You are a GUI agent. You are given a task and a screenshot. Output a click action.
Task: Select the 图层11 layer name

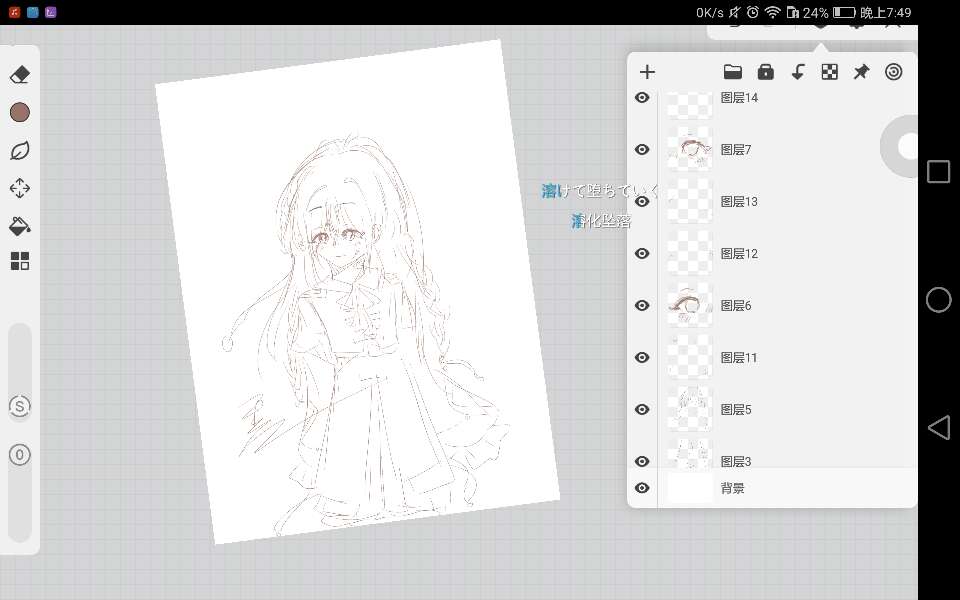[739, 358]
